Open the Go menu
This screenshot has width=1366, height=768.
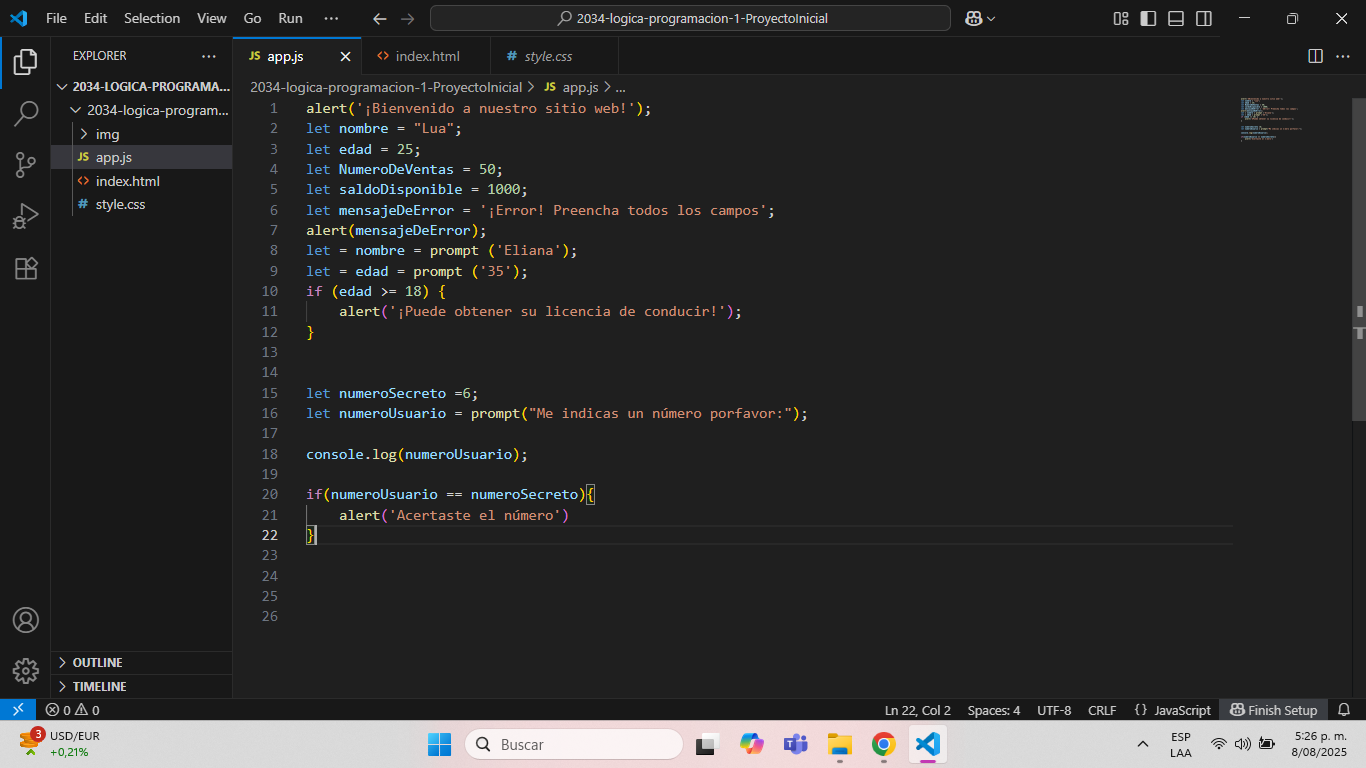tap(253, 18)
